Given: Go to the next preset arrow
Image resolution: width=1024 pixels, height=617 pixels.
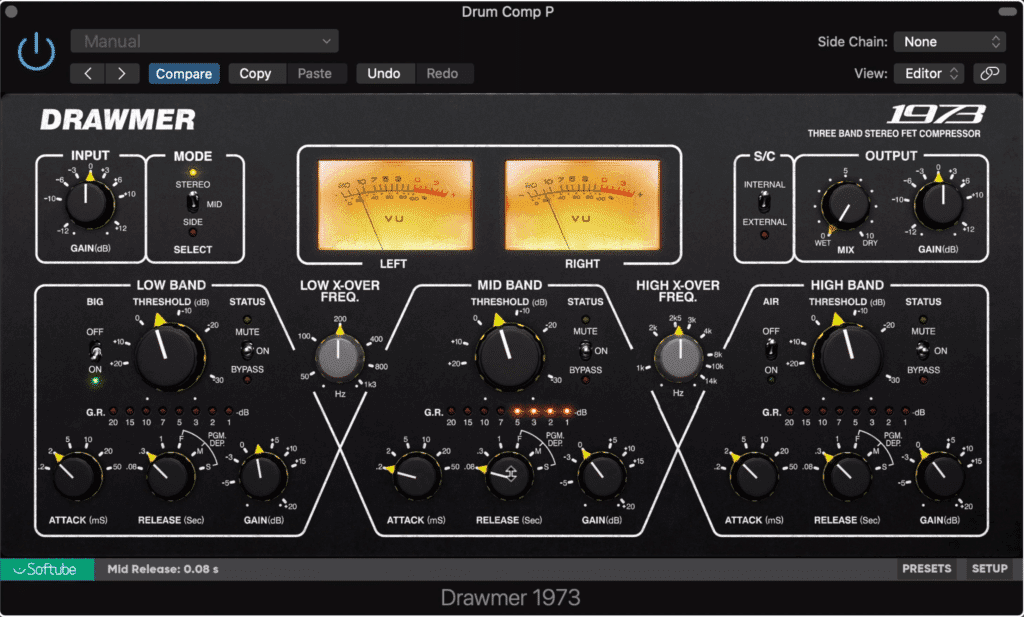Looking at the screenshot, I should pos(122,74).
